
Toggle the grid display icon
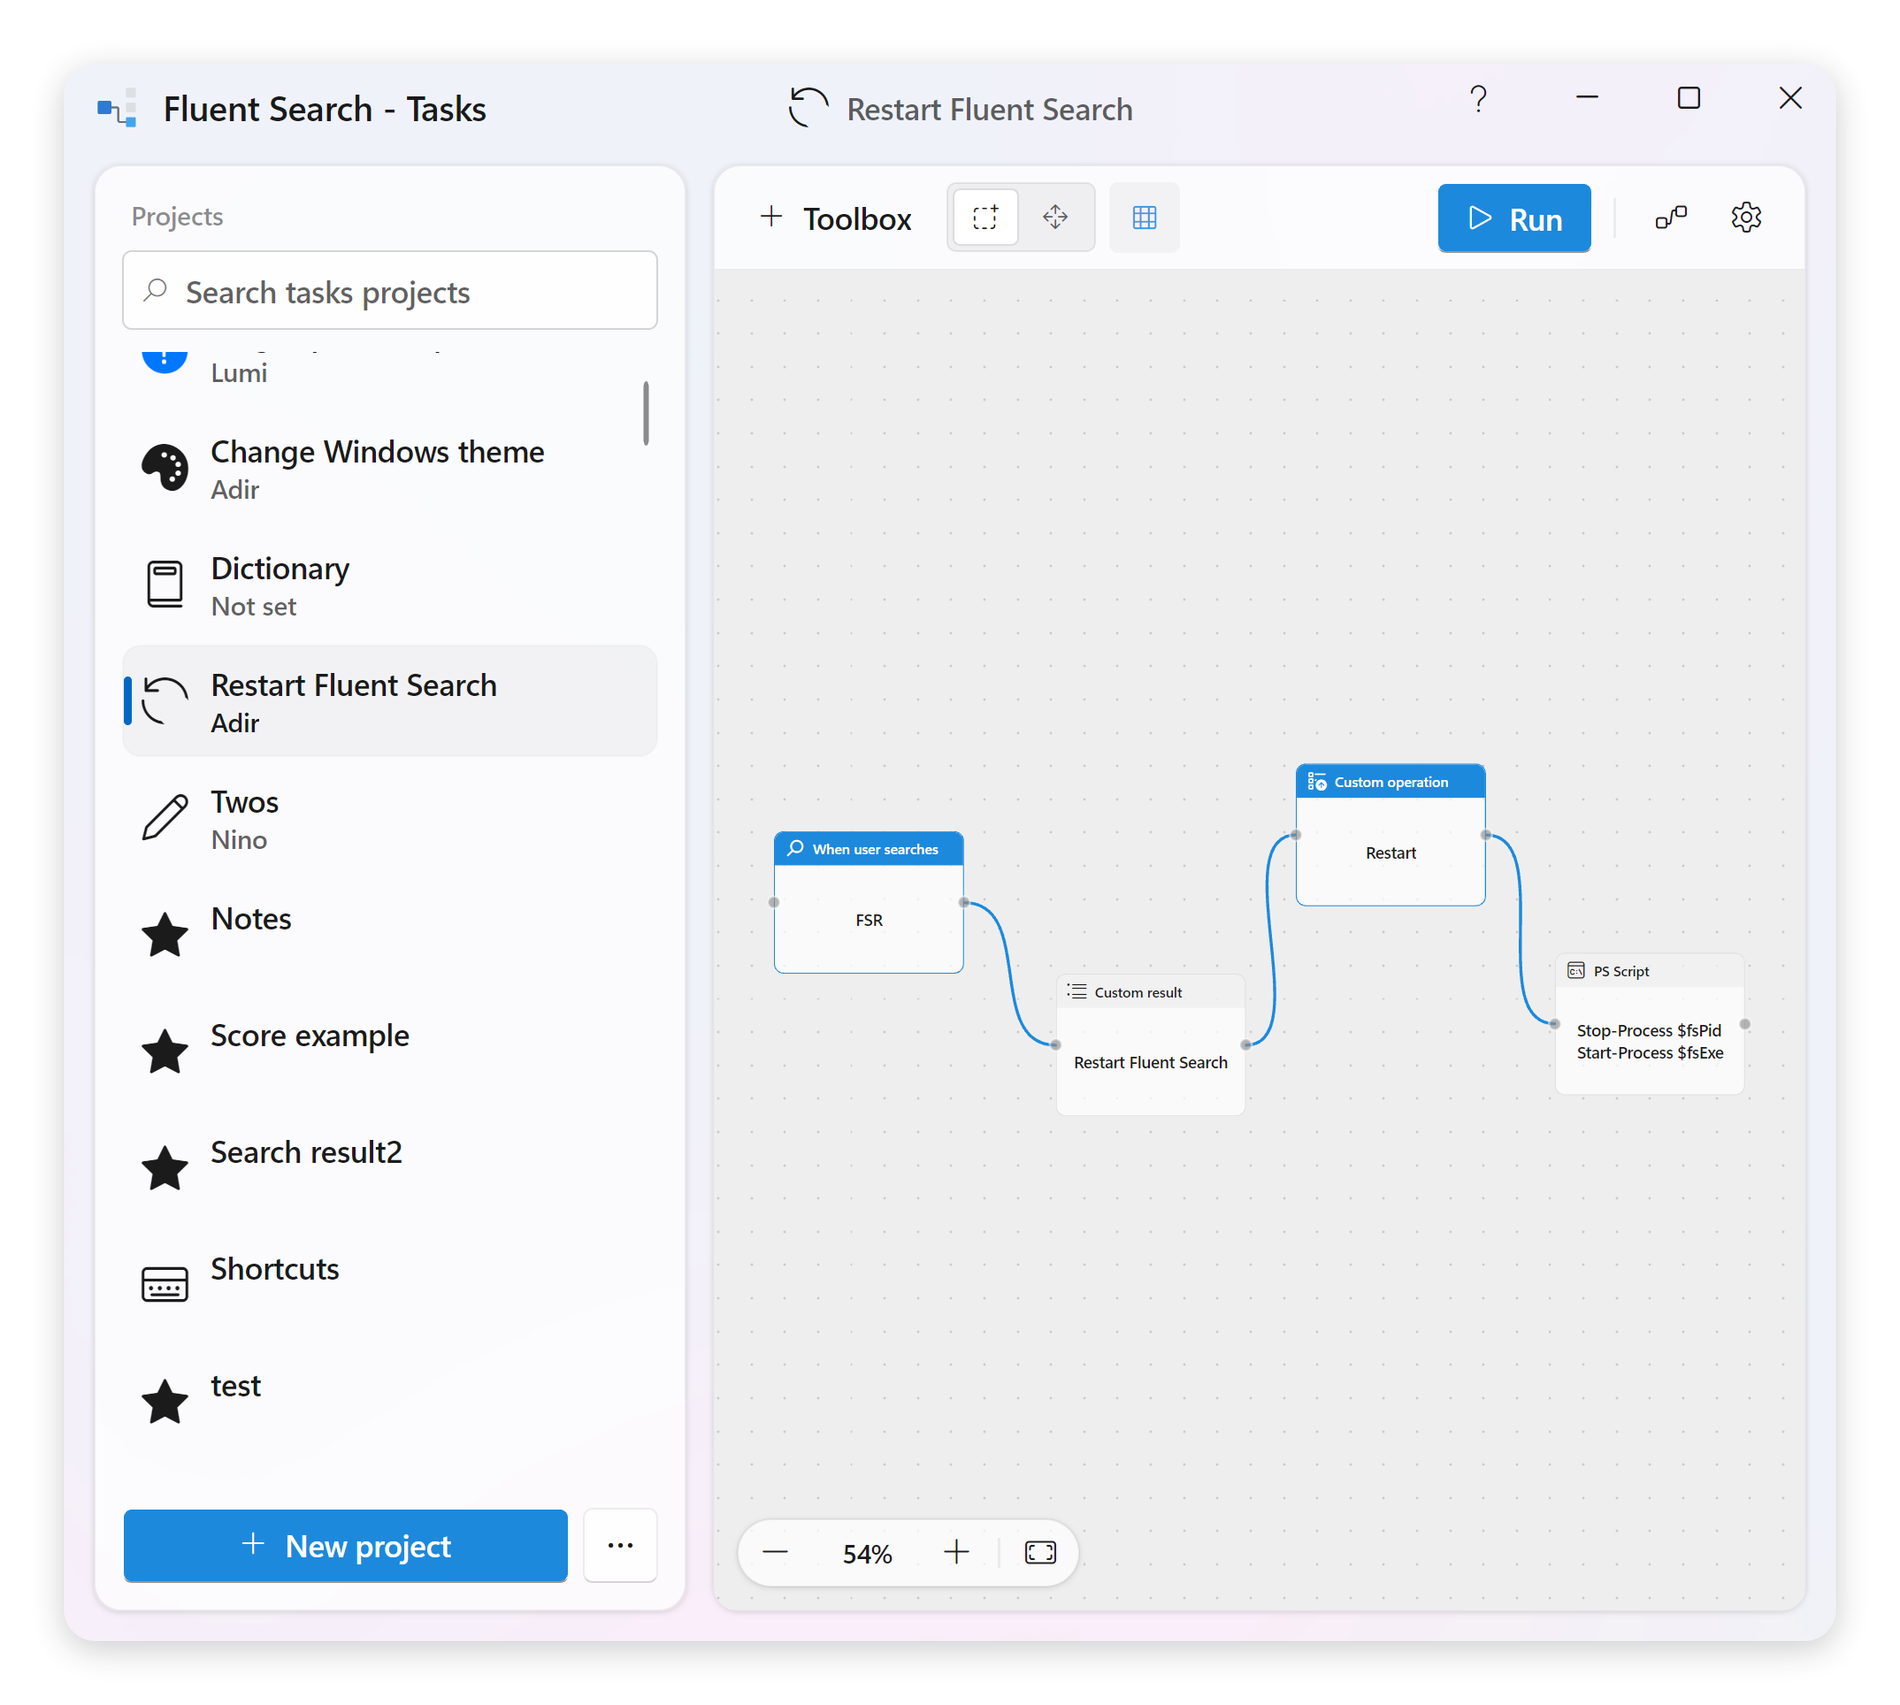[x=1144, y=217]
